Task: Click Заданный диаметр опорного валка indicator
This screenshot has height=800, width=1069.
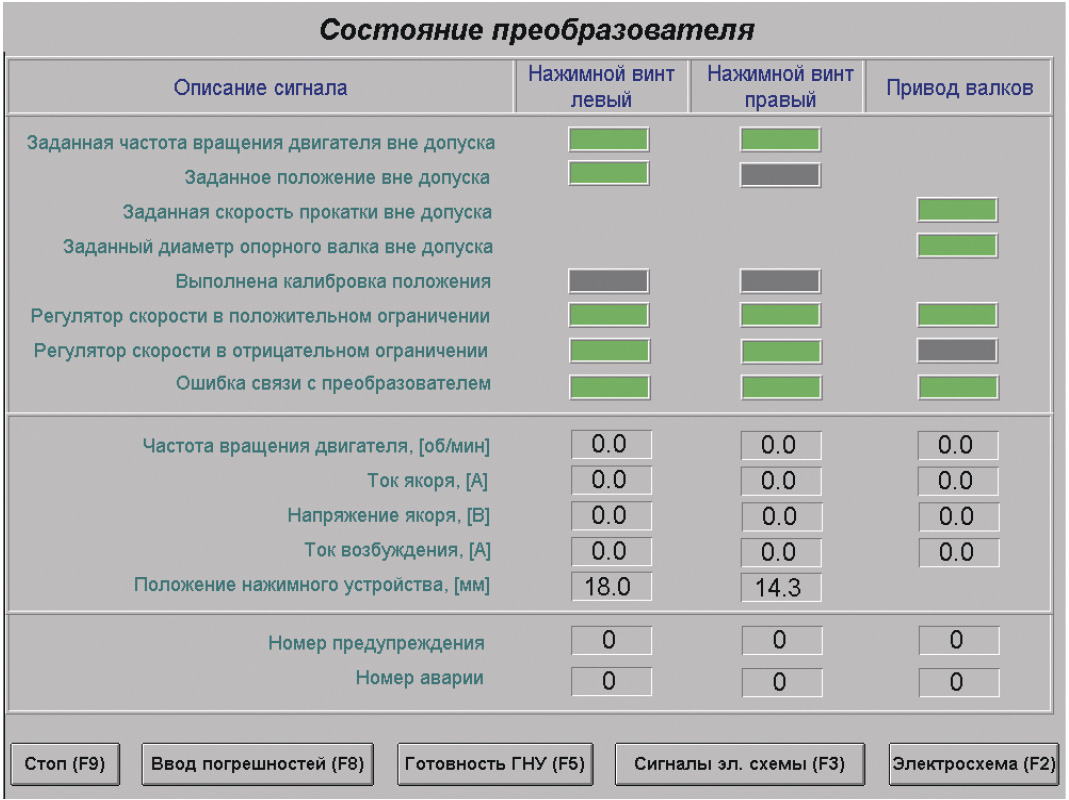Action: pos(957,245)
